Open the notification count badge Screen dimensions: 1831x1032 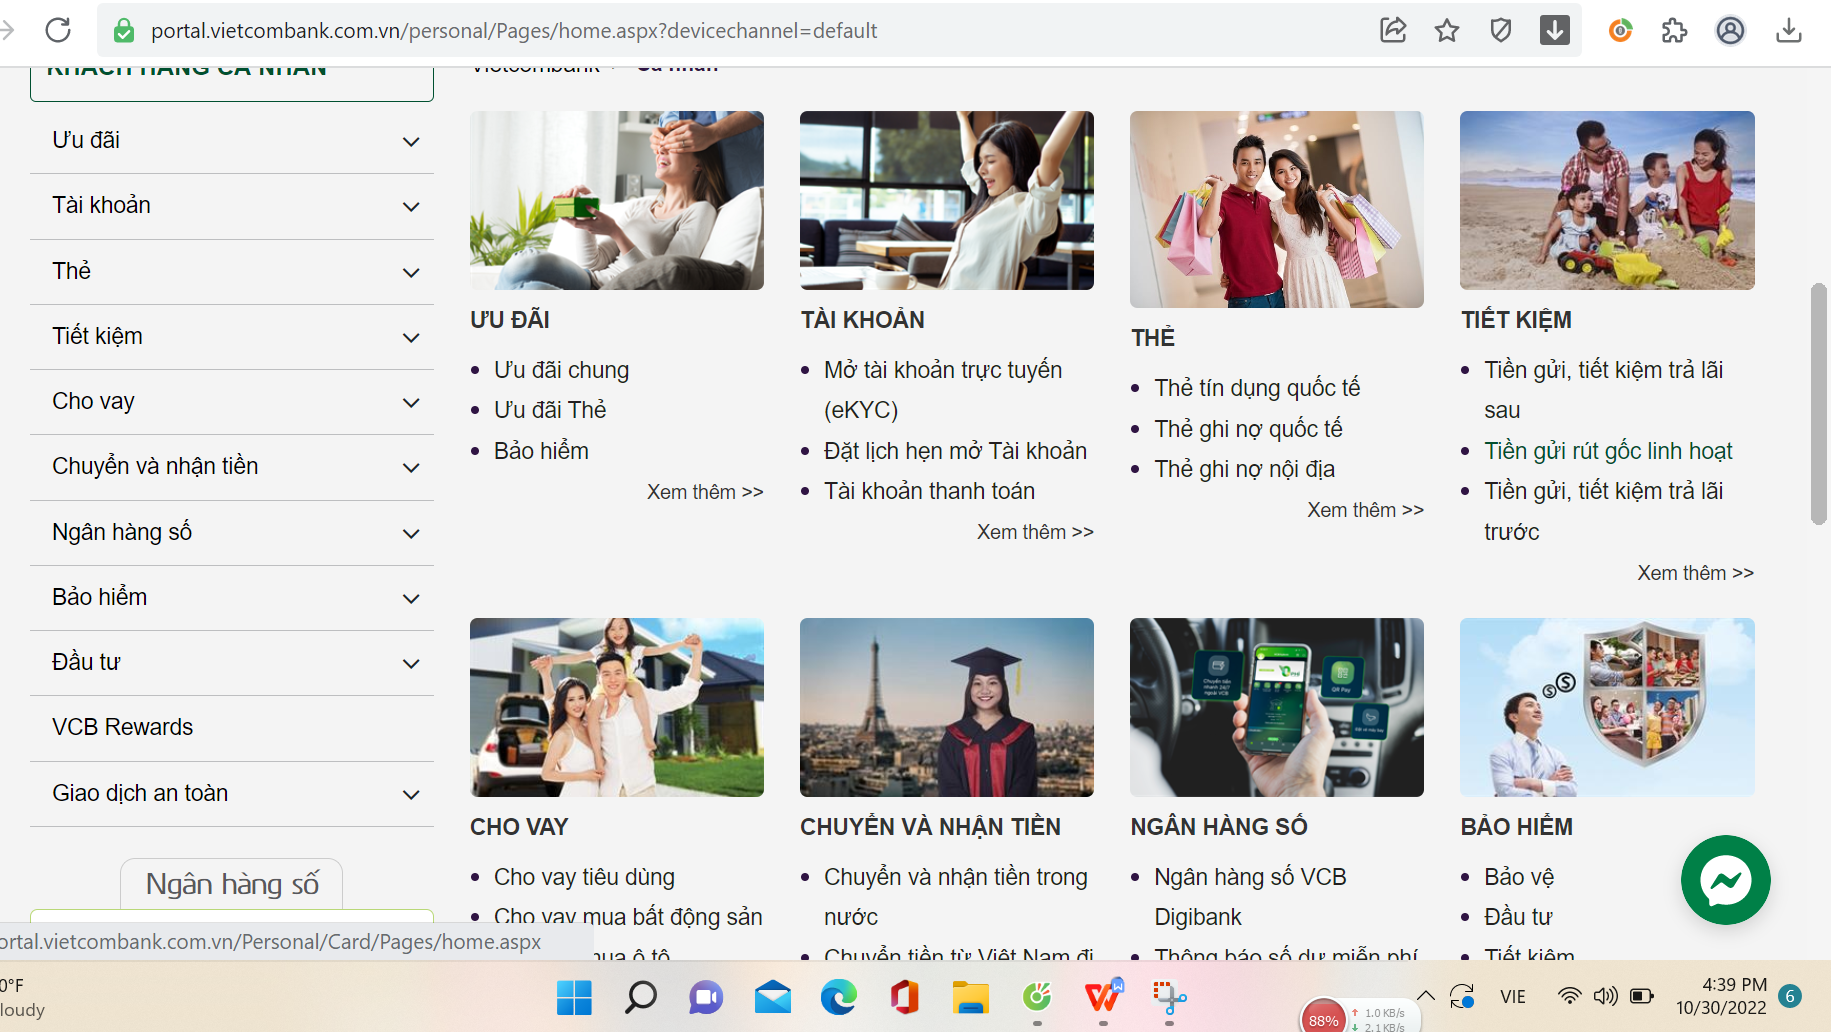(x=1790, y=996)
